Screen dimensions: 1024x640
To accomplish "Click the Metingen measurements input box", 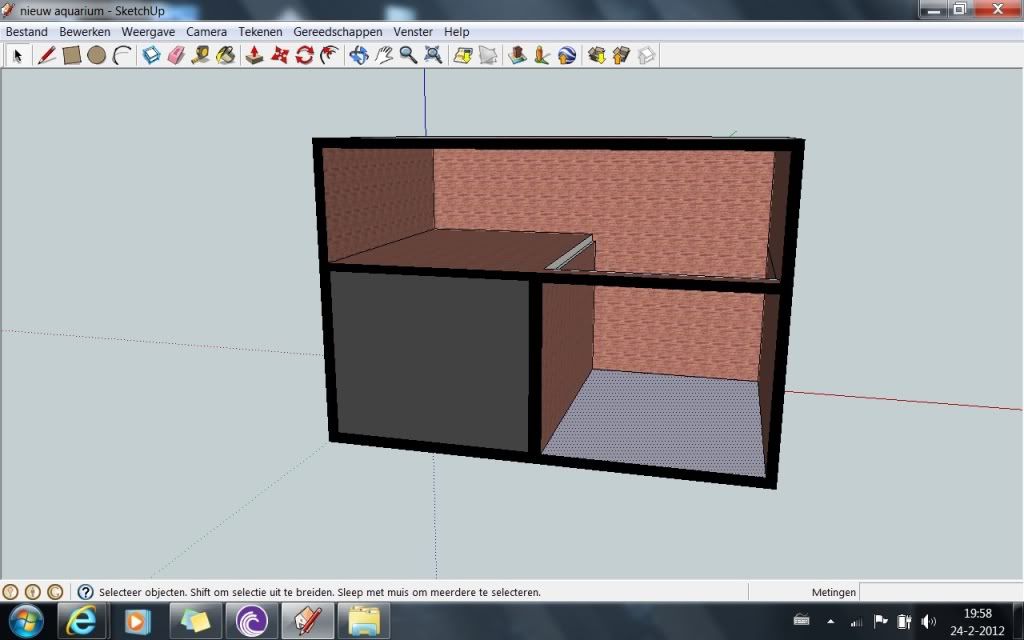I will point(940,592).
